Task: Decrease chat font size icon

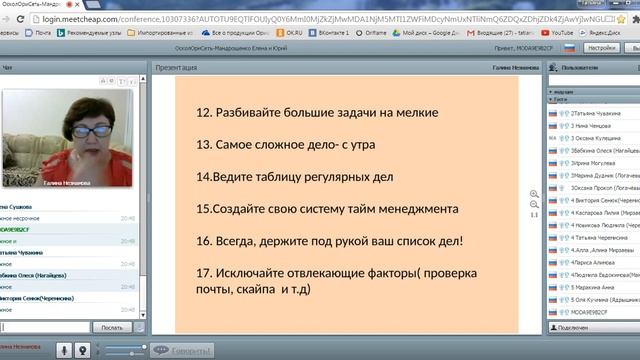Action: [132, 82]
